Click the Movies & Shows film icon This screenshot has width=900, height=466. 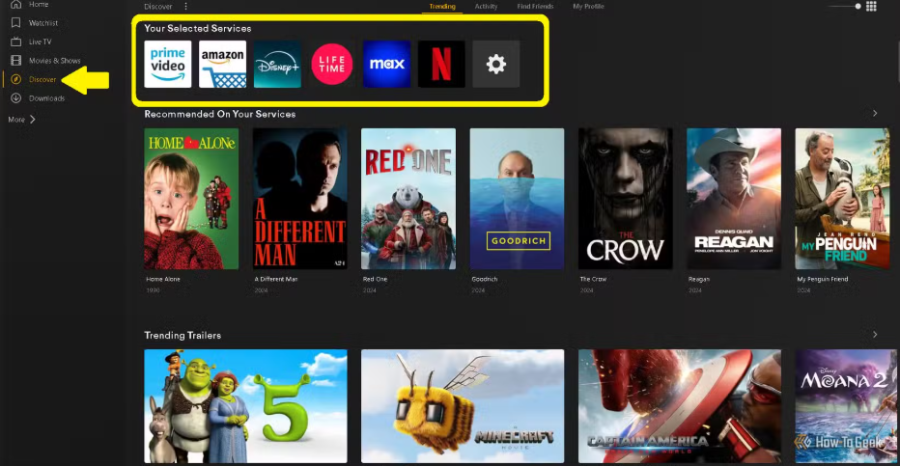(16, 60)
